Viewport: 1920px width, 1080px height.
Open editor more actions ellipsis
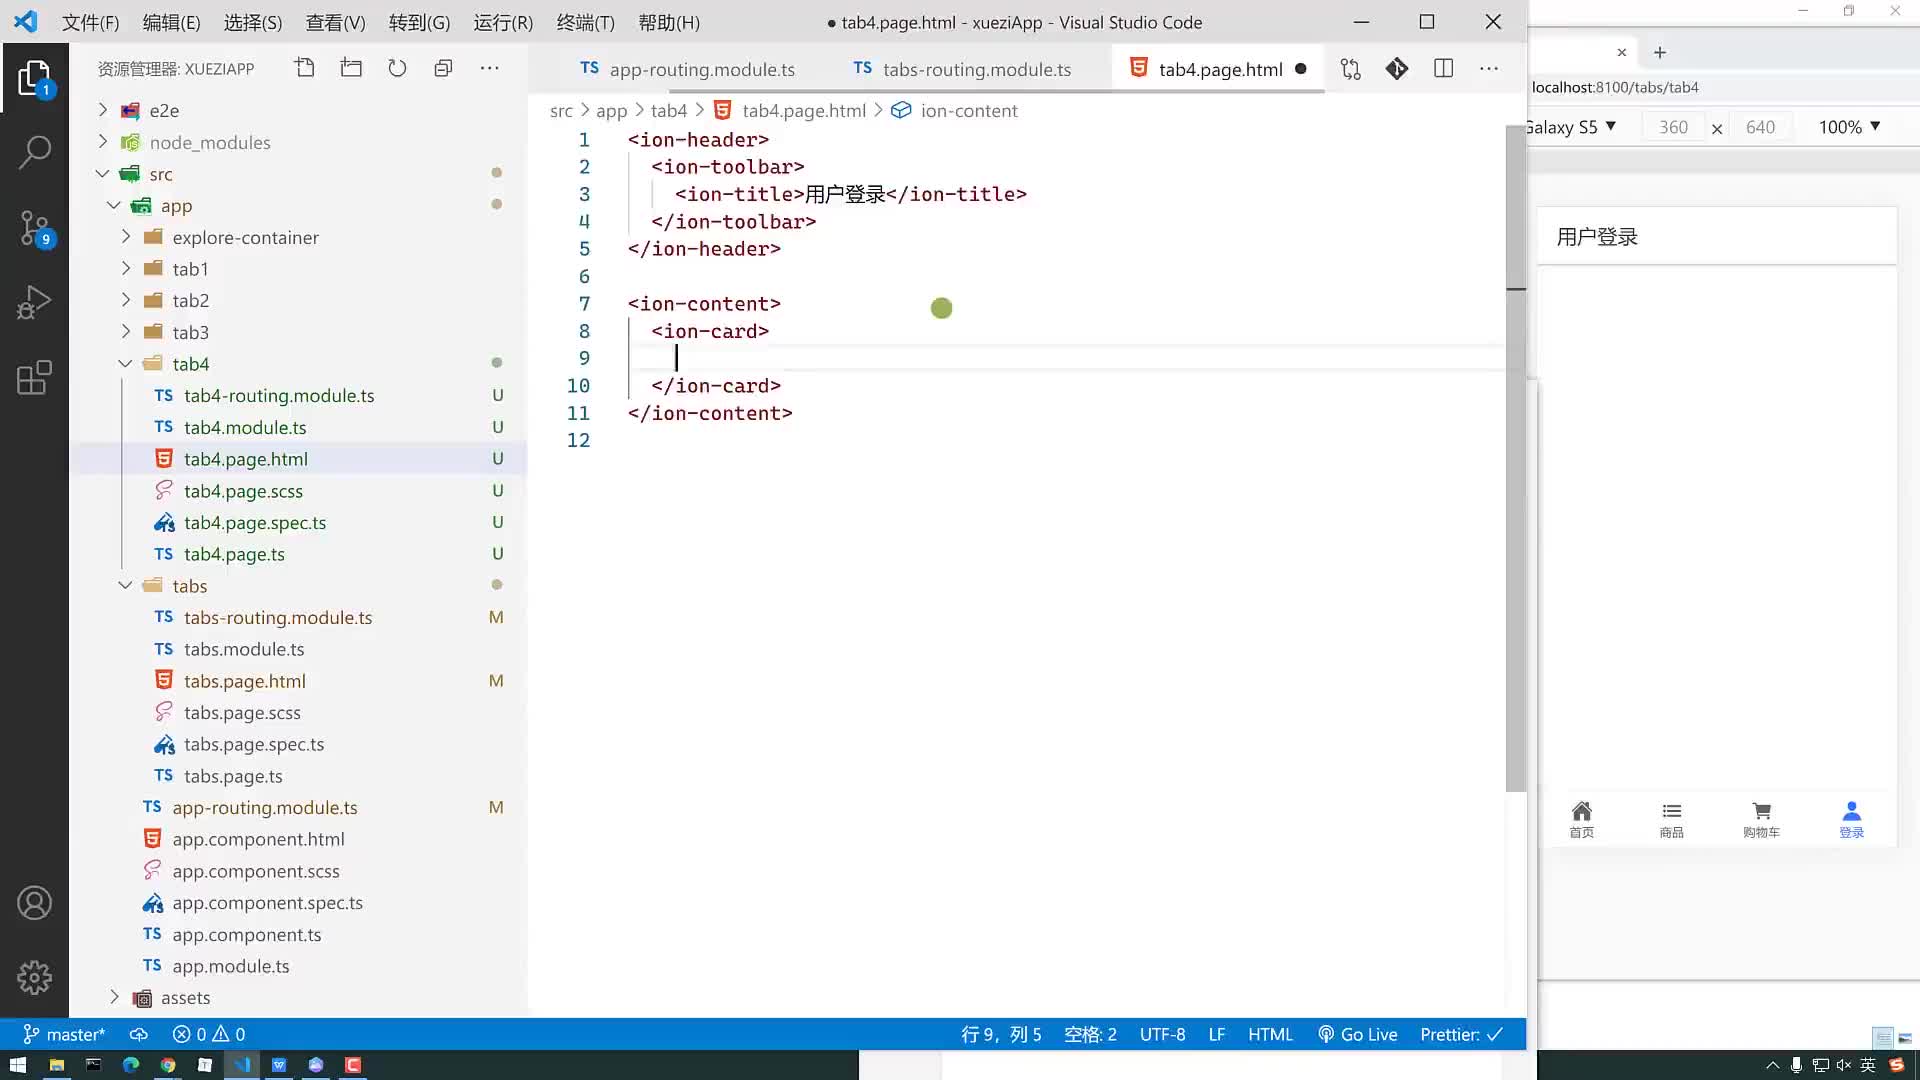coord(1489,68)
